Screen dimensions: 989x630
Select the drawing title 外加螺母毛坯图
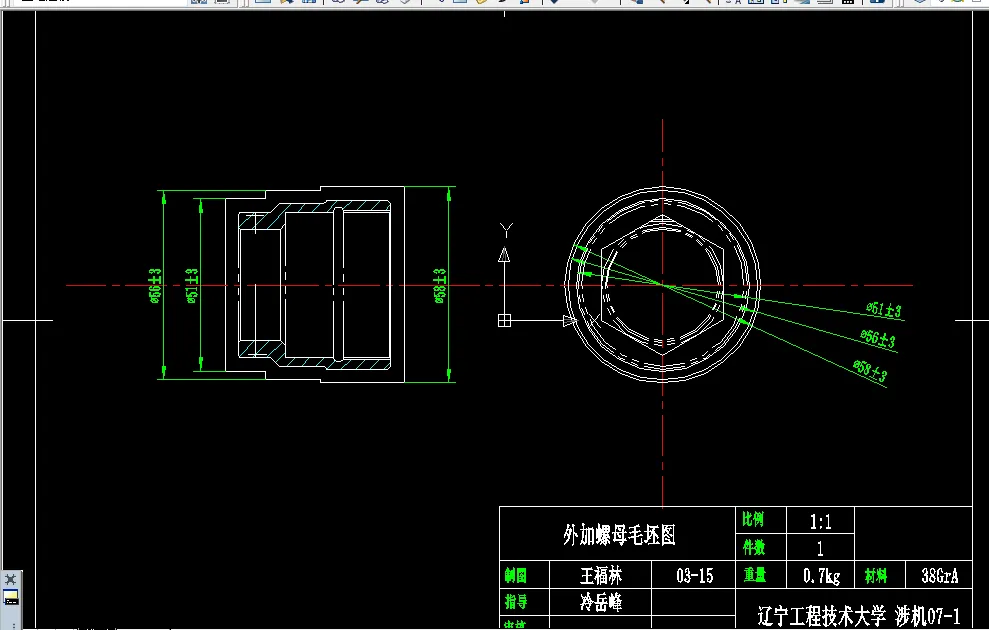[619, 535]
